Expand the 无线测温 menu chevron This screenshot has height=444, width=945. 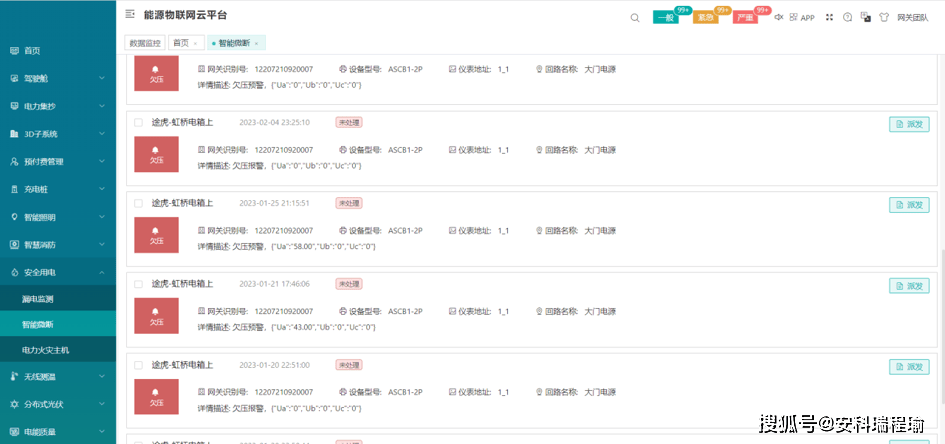point(102,377)
